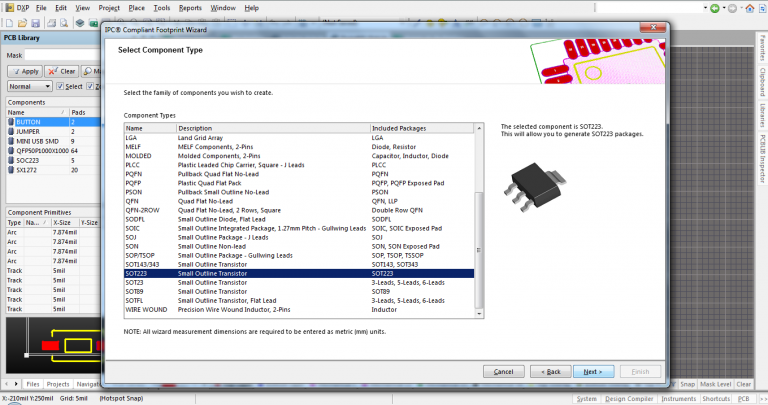Open the DXP system menu icon
Screen dimensions: 768x405
[9, 8]
